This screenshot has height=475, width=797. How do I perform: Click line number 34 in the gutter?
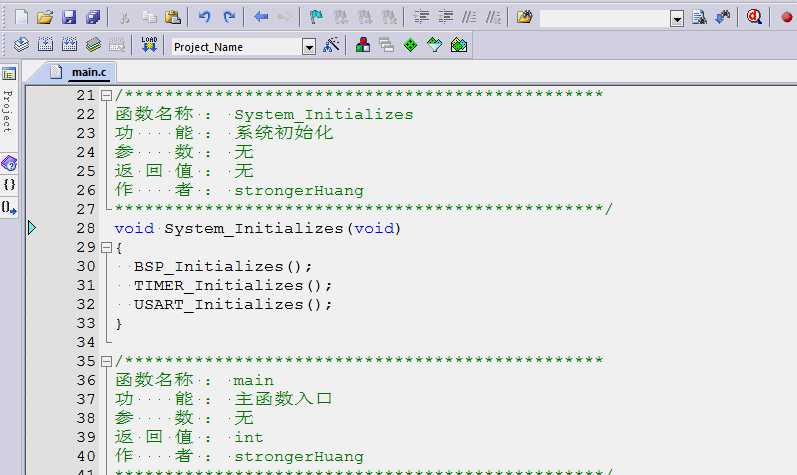coord(86,342)
